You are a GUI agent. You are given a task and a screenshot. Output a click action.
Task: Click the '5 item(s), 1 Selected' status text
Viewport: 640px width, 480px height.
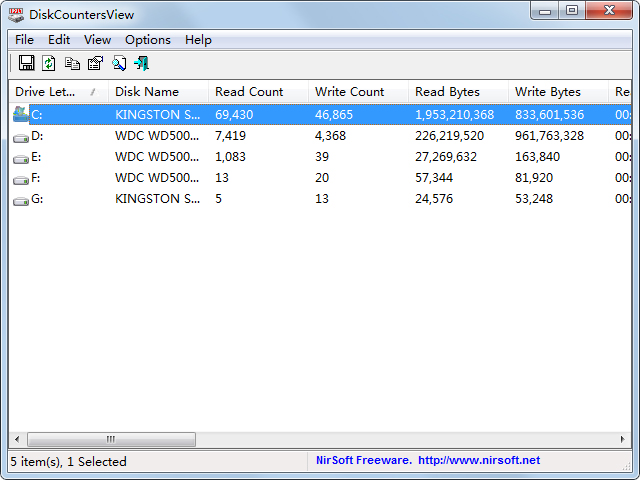(x=69, y=462)
